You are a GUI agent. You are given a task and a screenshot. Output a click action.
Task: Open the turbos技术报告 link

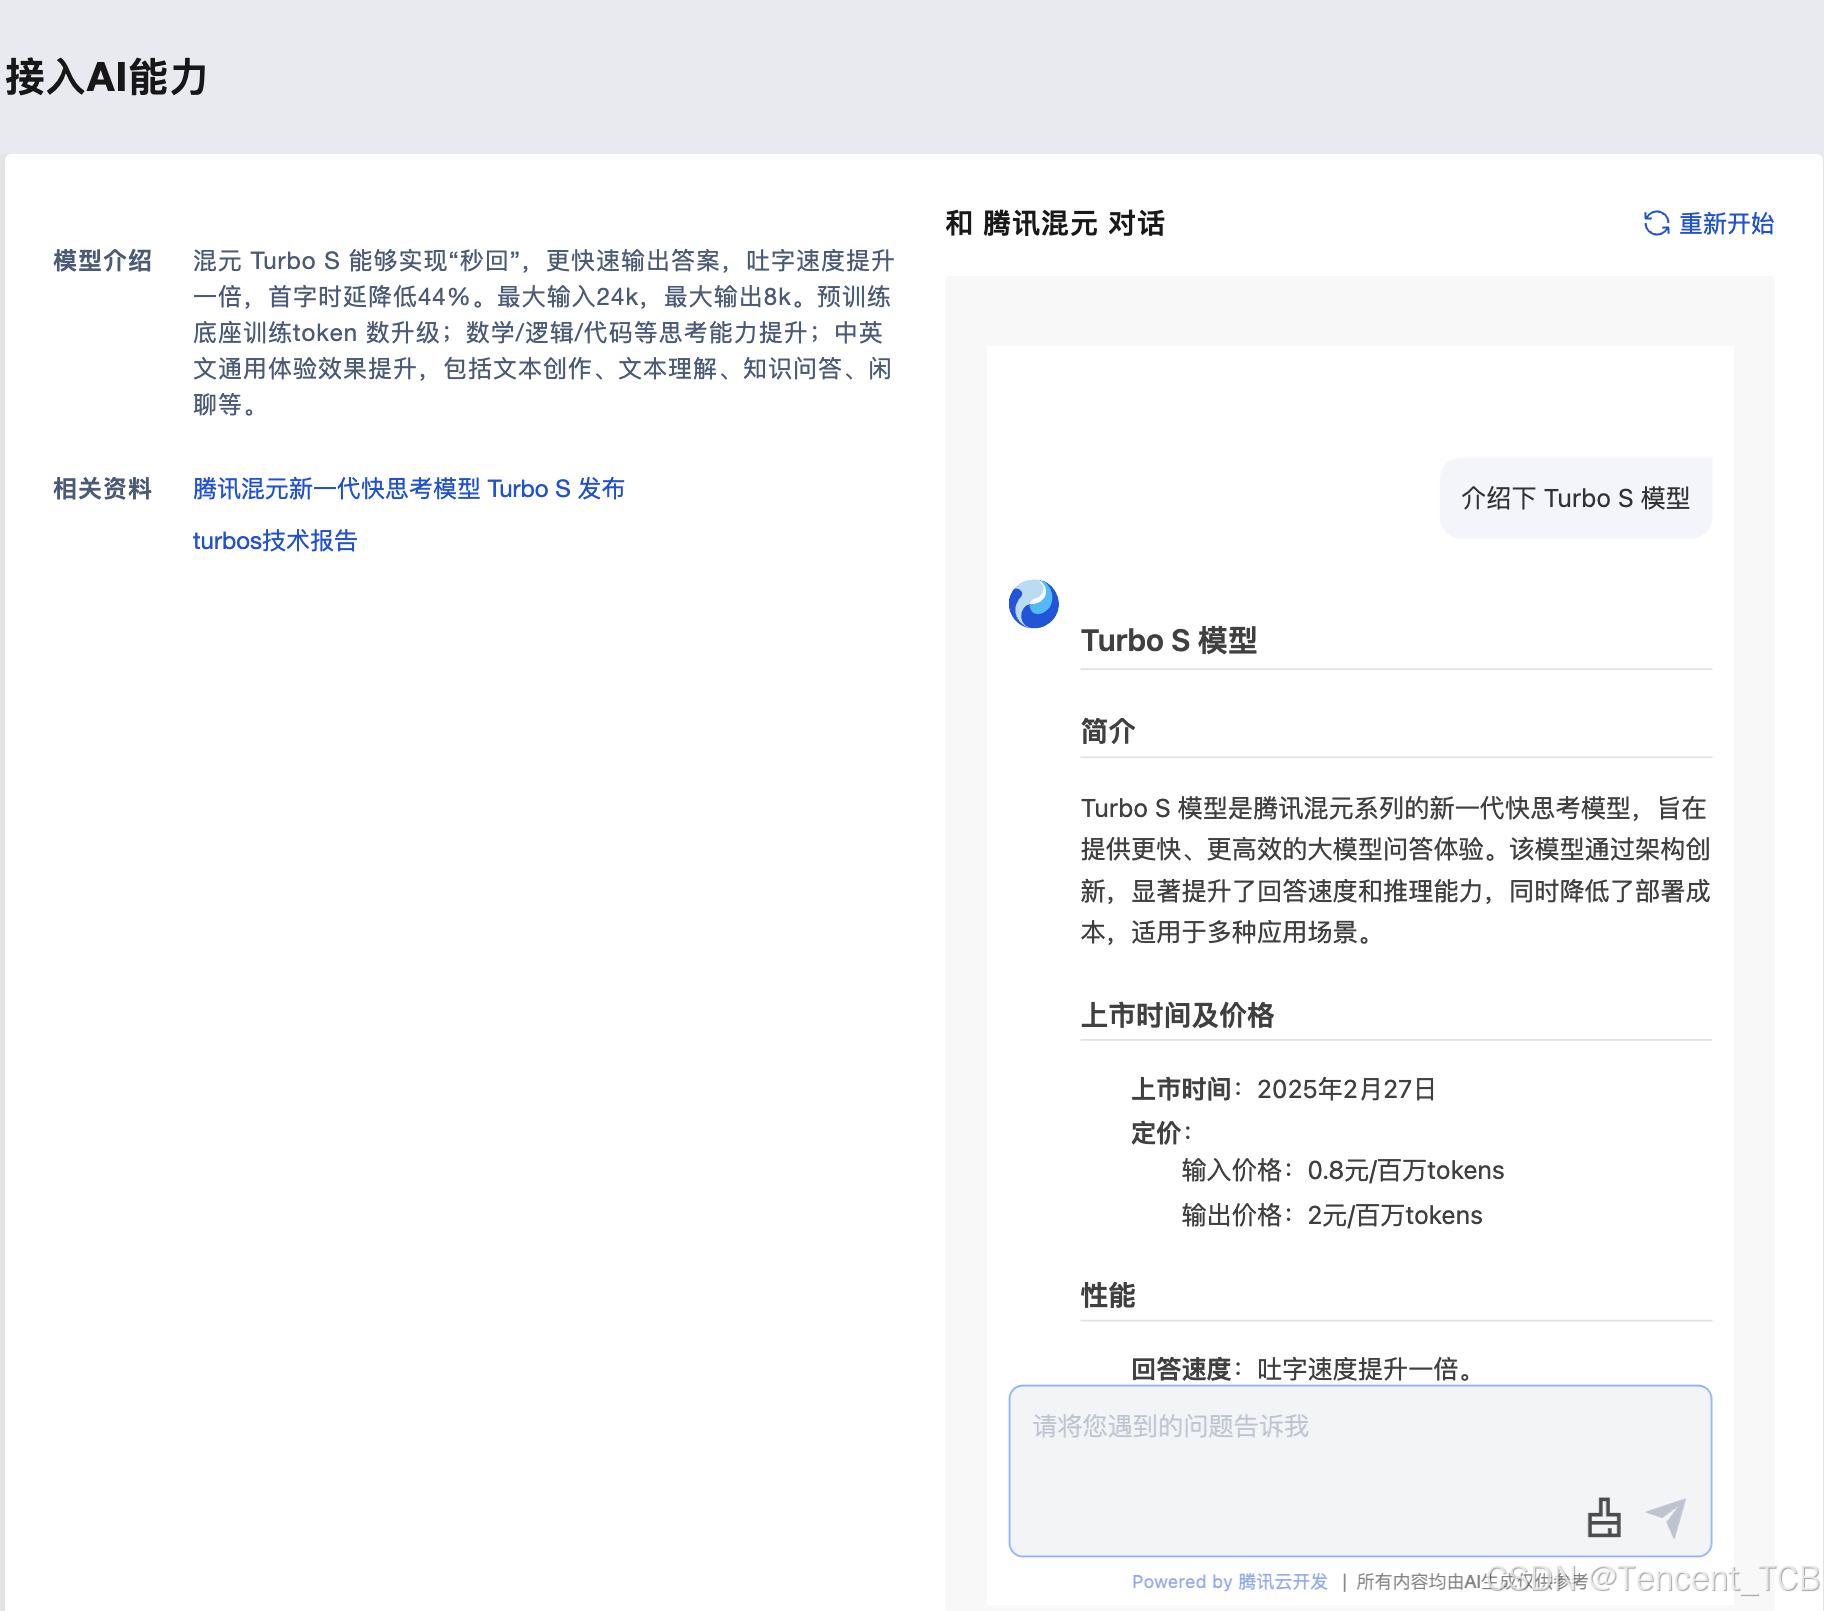click(x=275, y=541)
